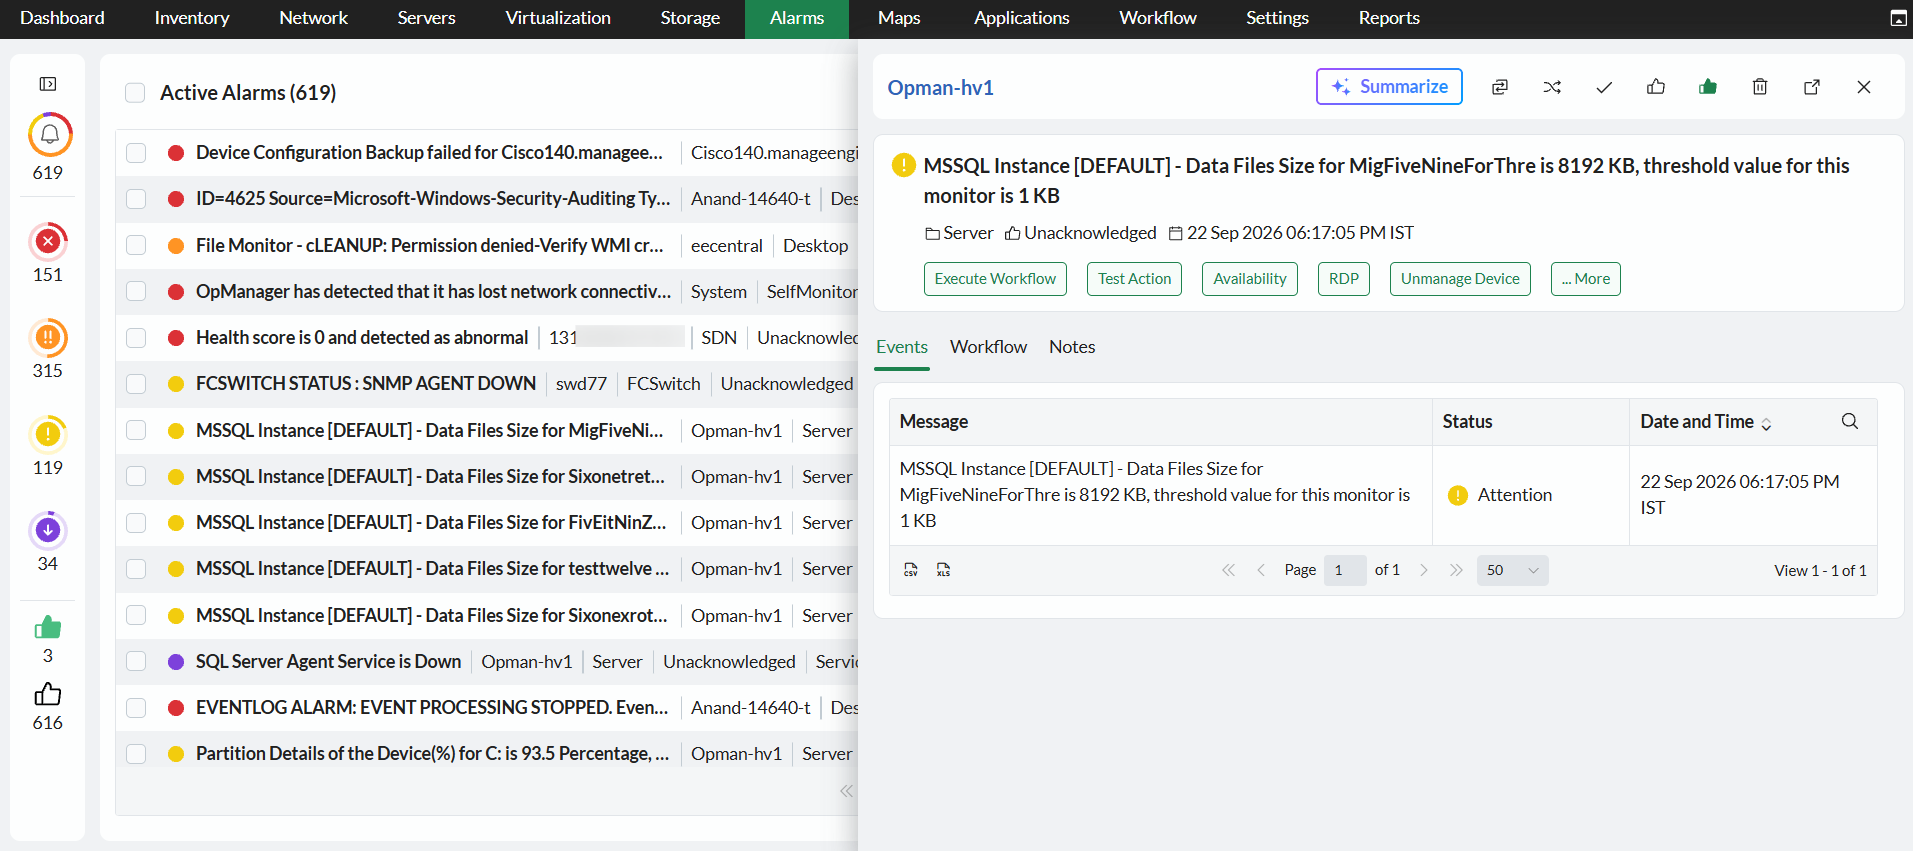Click Test Action button
Image resolution: width=1913 pixels, height=851 pixels.
pos(1134,279)
